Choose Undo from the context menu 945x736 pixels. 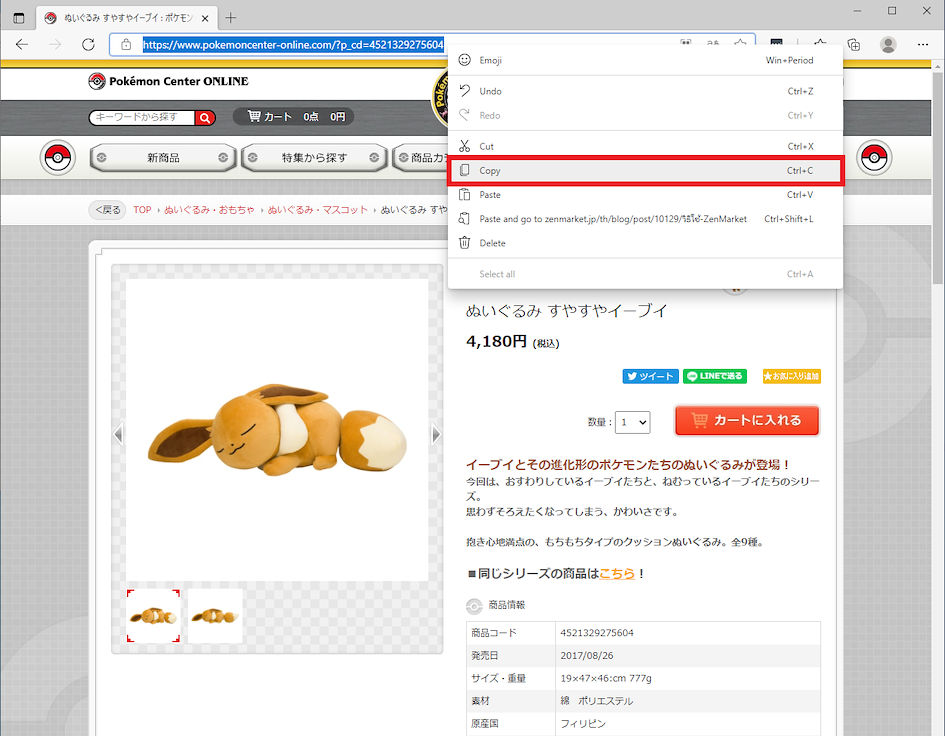click(645, 91)
